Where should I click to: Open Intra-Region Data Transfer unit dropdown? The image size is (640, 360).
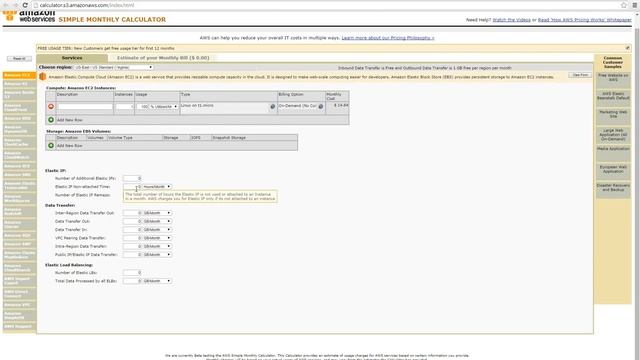point(157,247)
